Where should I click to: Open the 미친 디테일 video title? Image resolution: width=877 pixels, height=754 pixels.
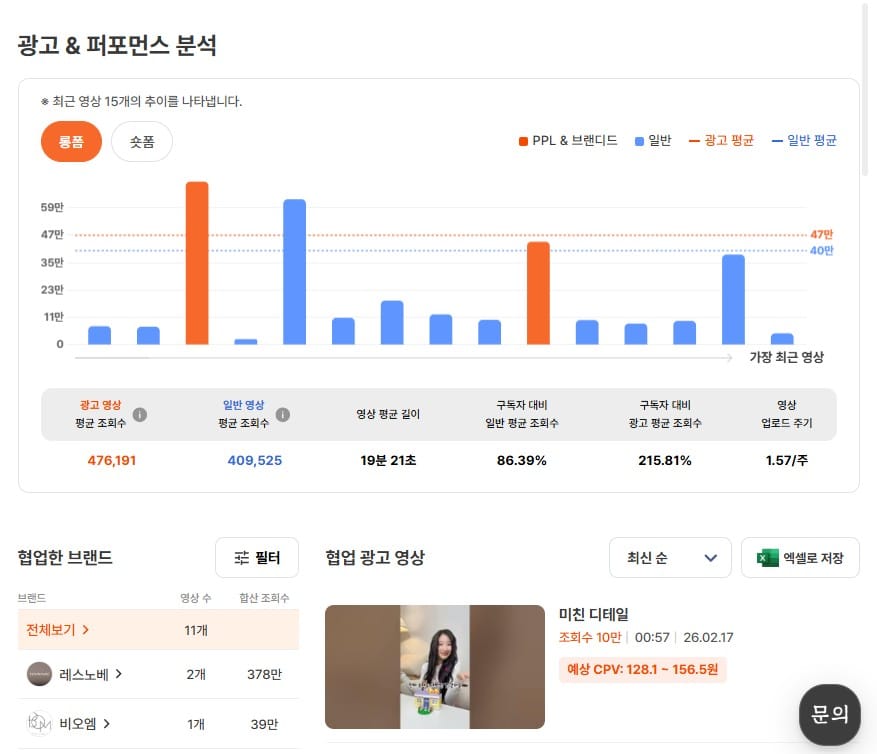pos(596,614)
